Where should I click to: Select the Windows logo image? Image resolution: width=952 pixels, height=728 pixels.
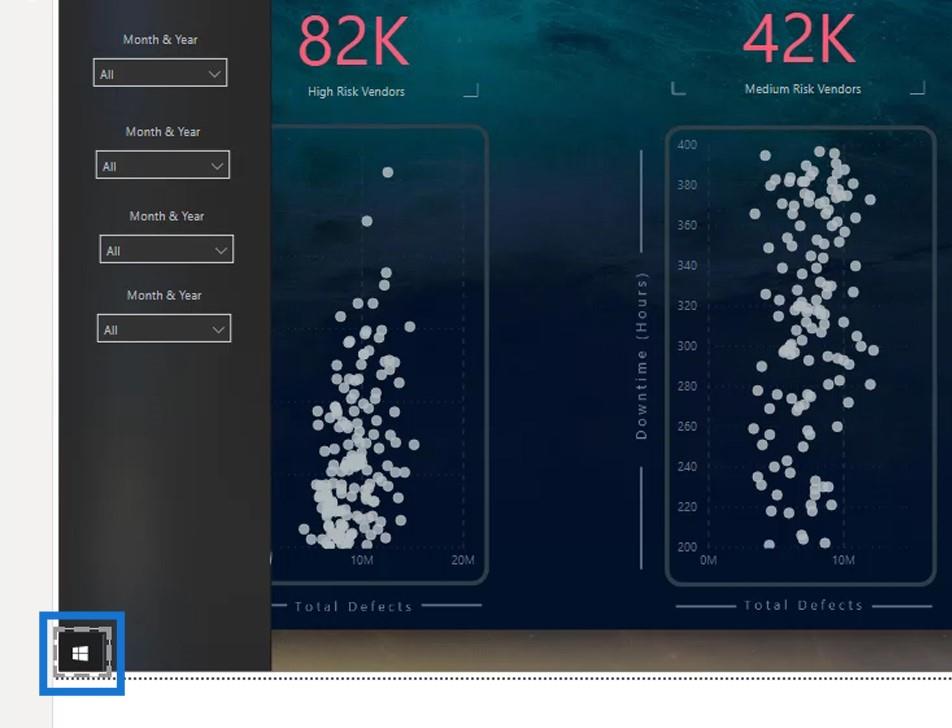(x=82, y=652)
